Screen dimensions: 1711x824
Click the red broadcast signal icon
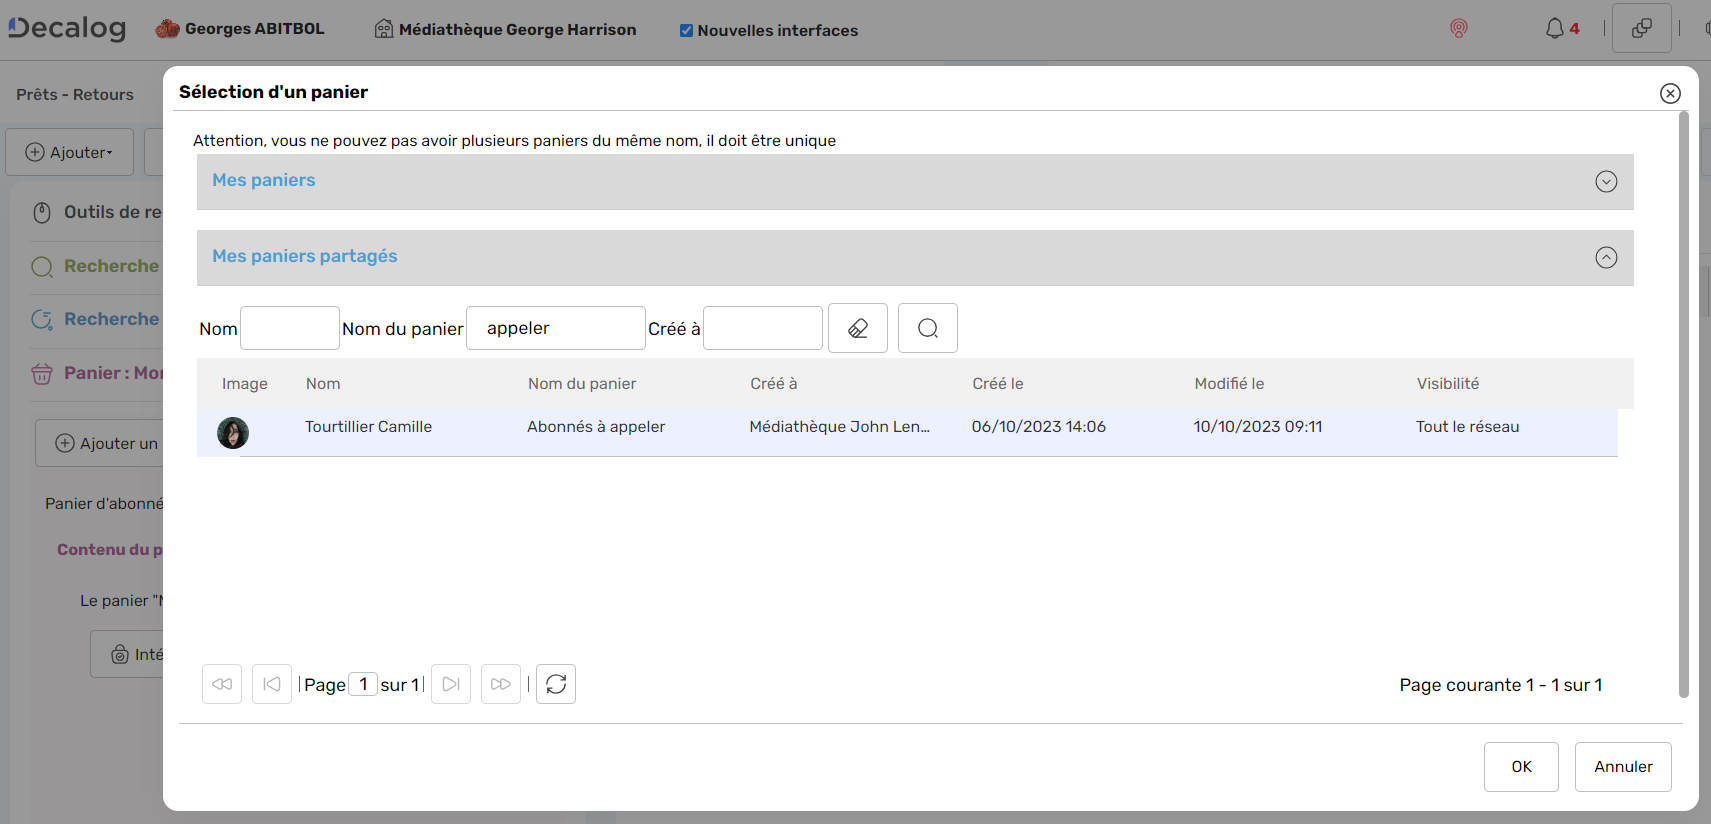[x=1459, y=29]
